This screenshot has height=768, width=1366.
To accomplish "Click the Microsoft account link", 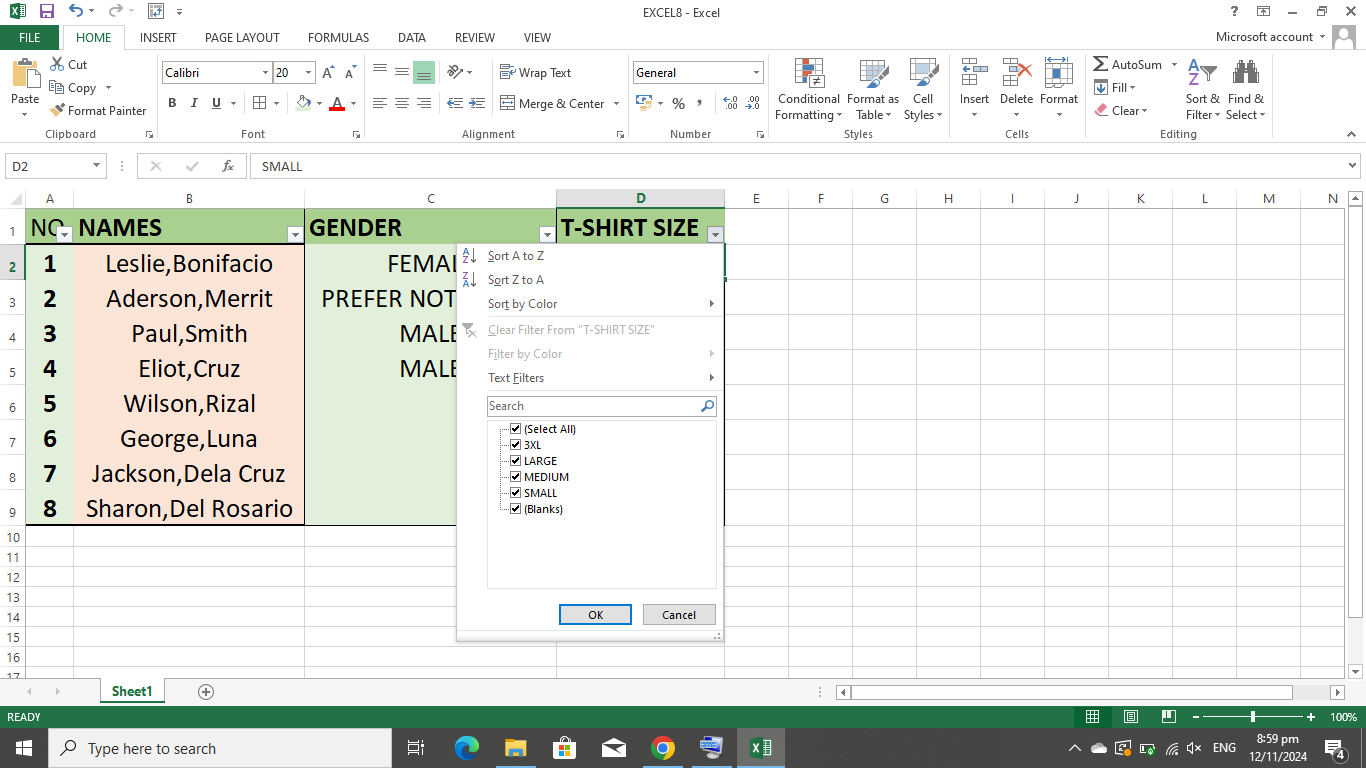I will (x=1264, y=37).
